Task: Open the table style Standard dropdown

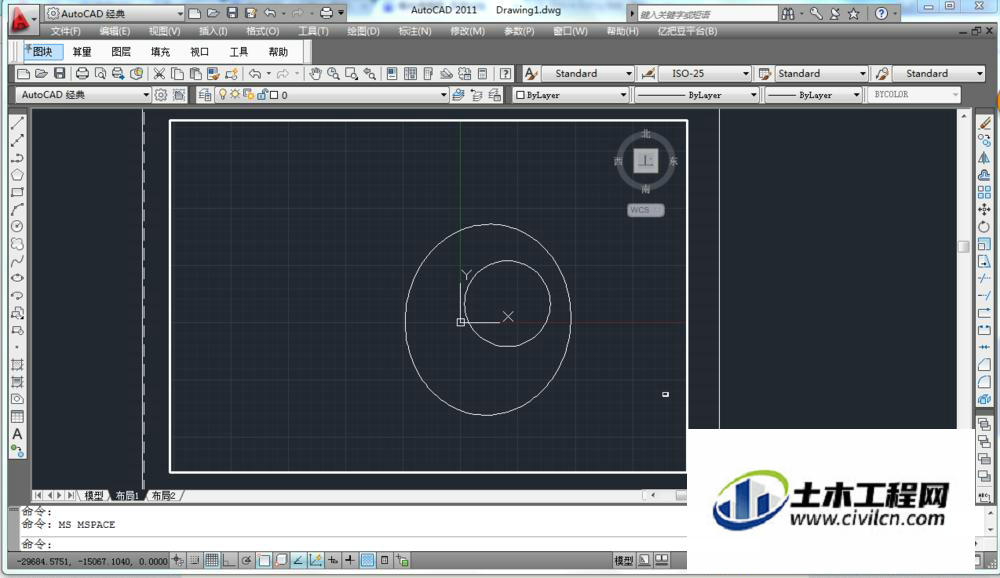Action: [x=821, y=74]
